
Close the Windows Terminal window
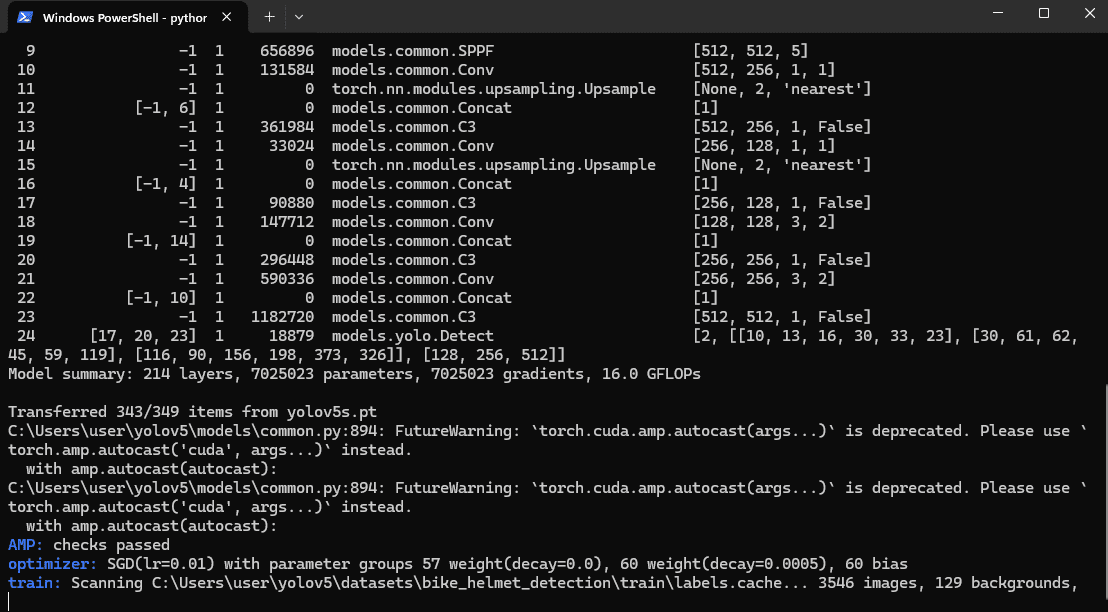pyautogui.click(x=1089, y=13)
